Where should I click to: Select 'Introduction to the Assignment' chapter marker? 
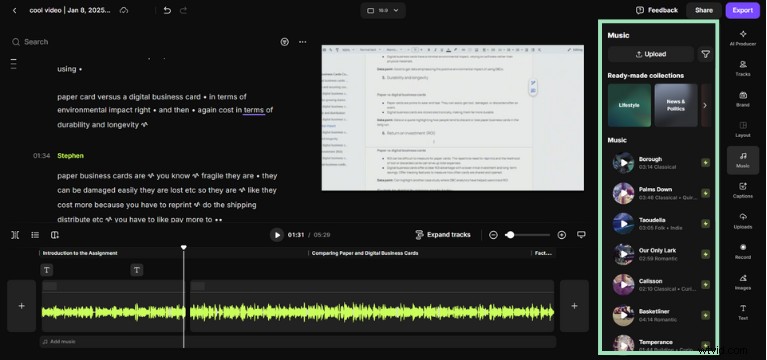80,253
